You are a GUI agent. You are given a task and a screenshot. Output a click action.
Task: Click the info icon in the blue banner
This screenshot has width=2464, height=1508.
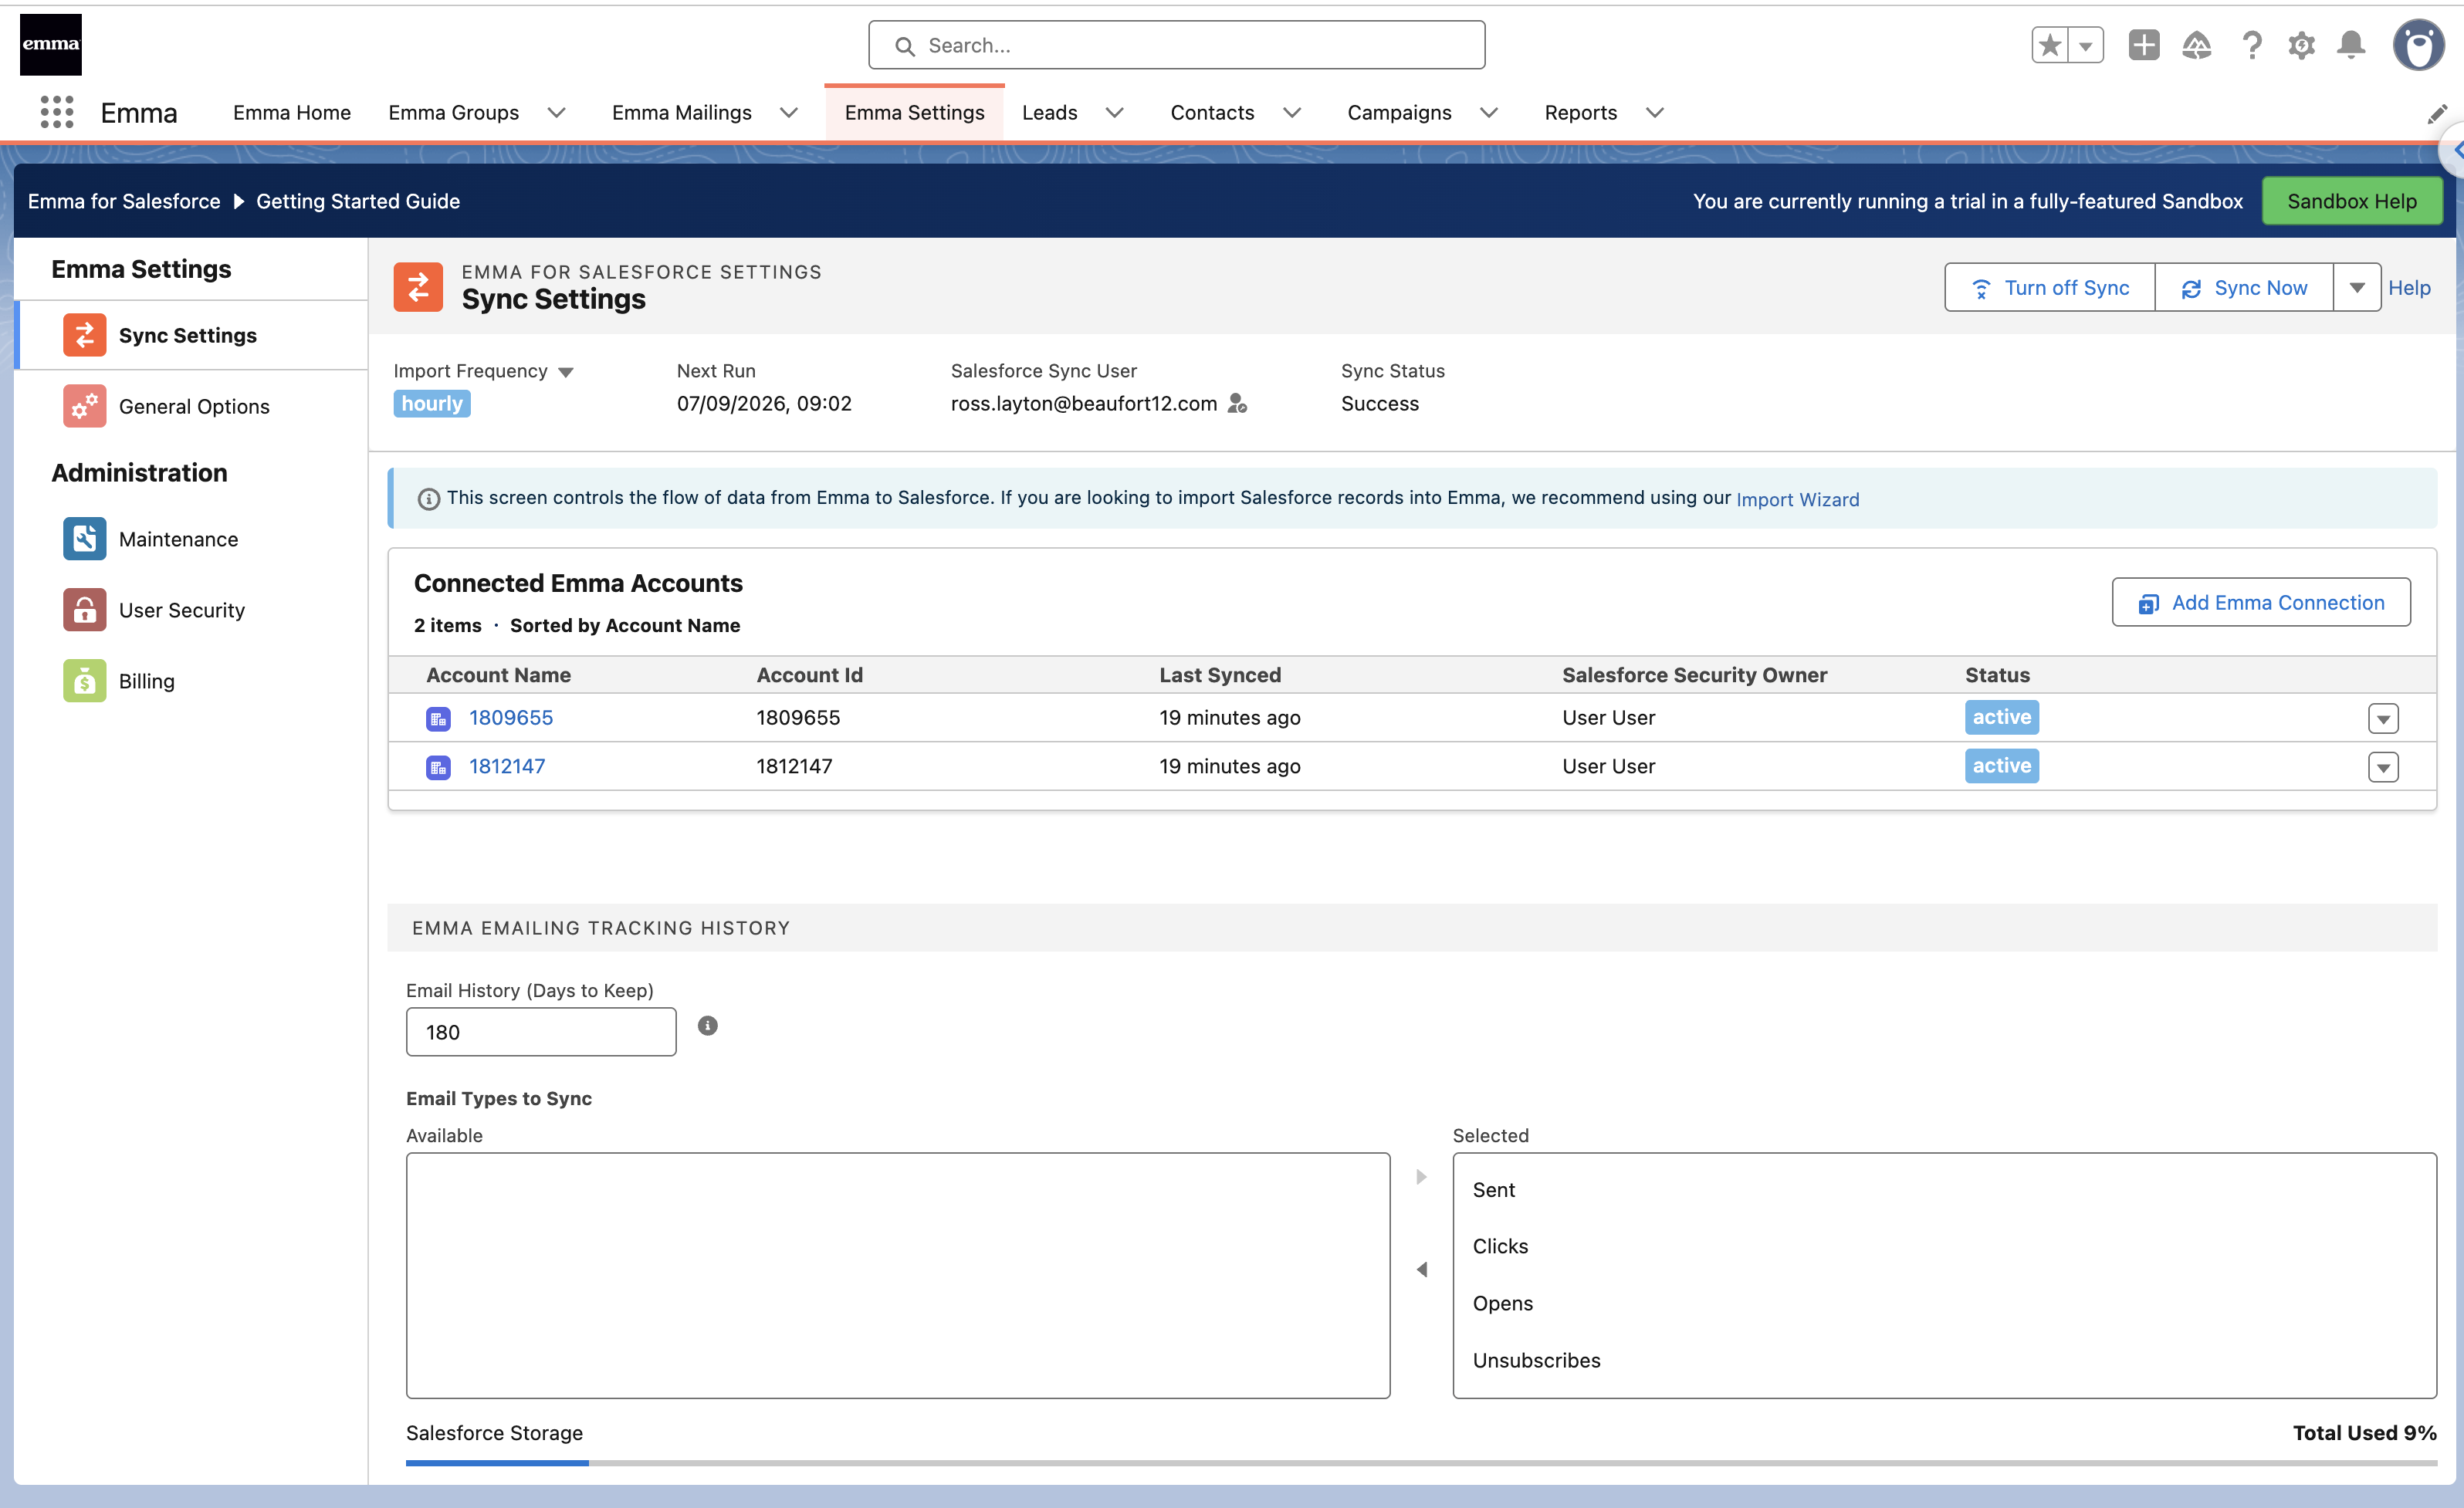(429, 499)
